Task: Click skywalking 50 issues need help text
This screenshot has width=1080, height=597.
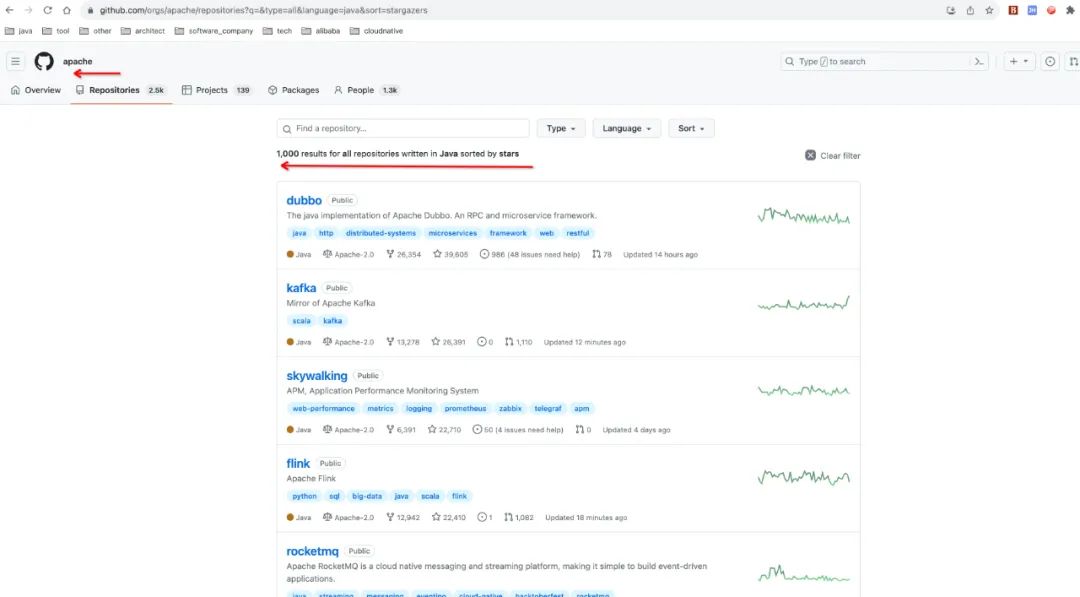Action: (x=517, y=430)
